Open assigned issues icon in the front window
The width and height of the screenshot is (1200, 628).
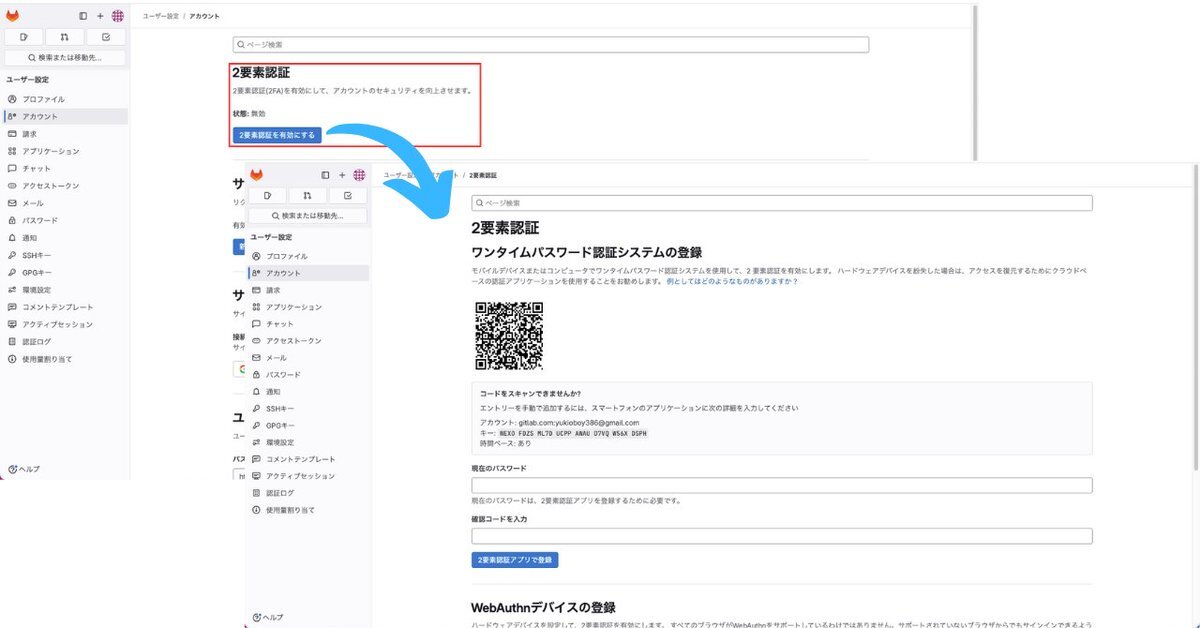point(267,195)
